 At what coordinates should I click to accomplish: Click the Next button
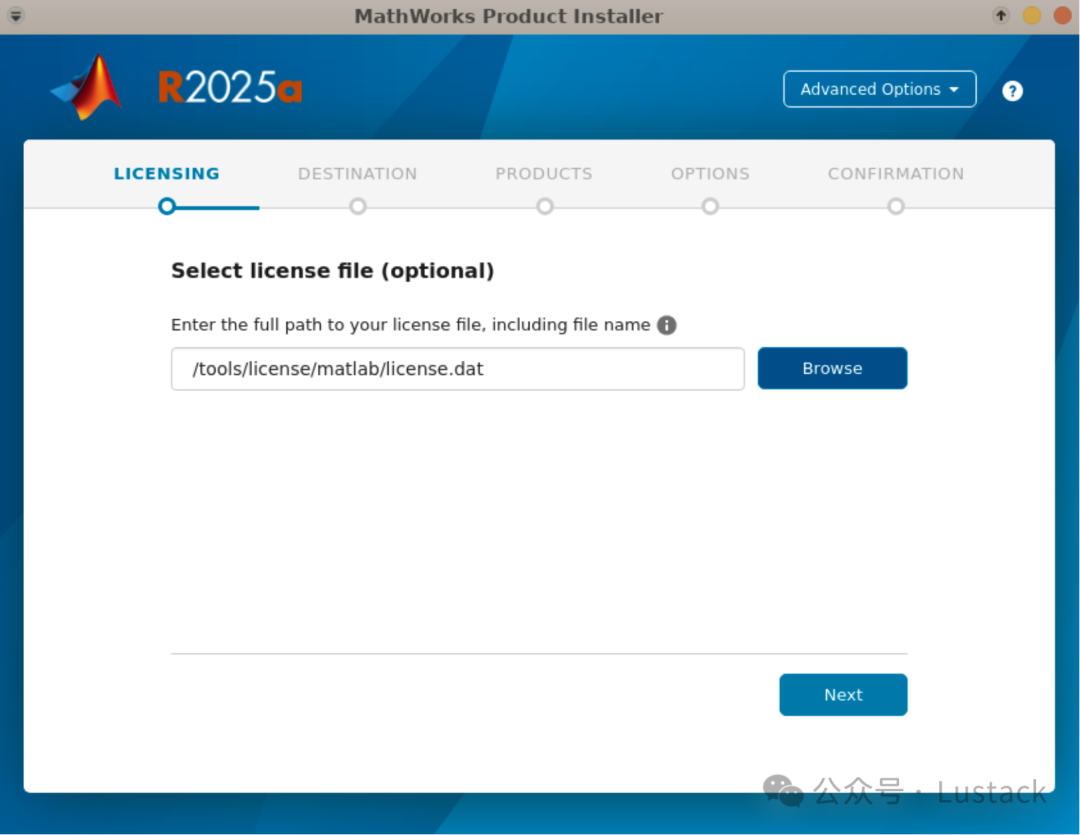843,694
